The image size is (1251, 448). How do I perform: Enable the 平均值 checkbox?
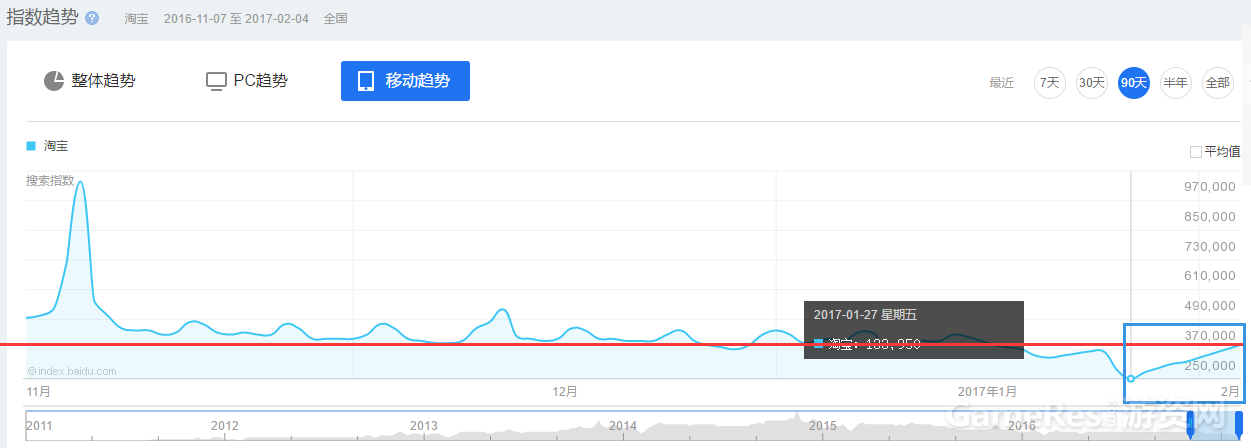tap(1196, 152)
